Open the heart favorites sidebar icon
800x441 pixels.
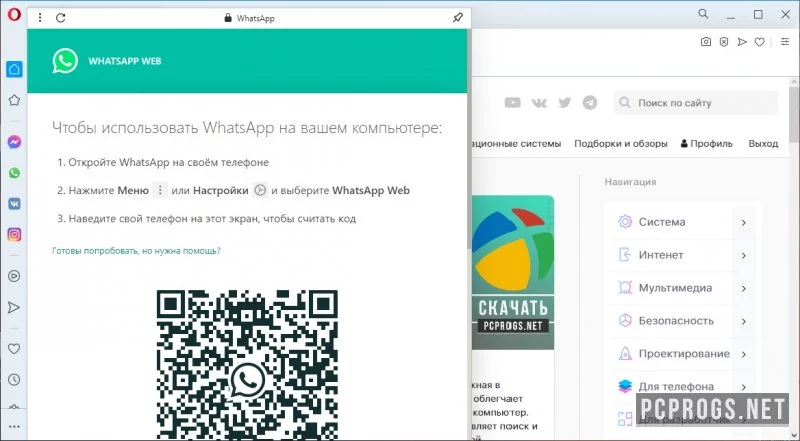click(14, 349)
